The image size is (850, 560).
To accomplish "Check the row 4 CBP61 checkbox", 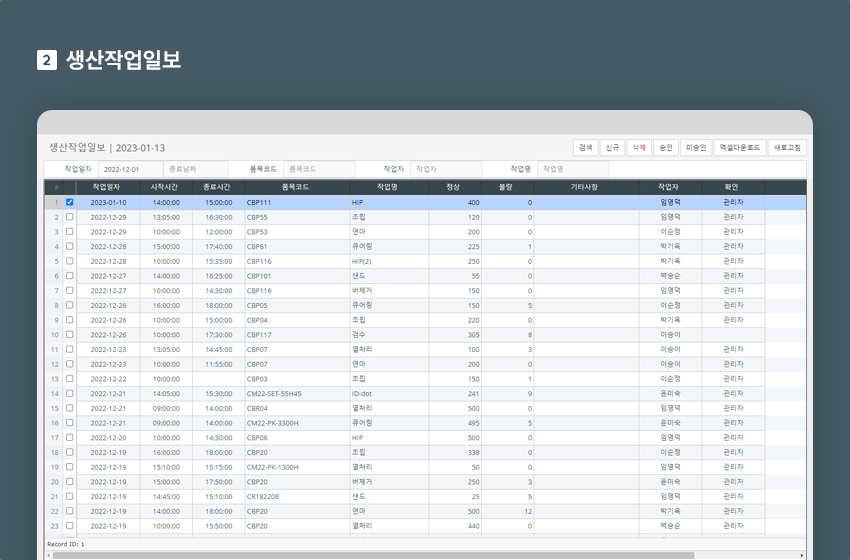I will (69, 246).
